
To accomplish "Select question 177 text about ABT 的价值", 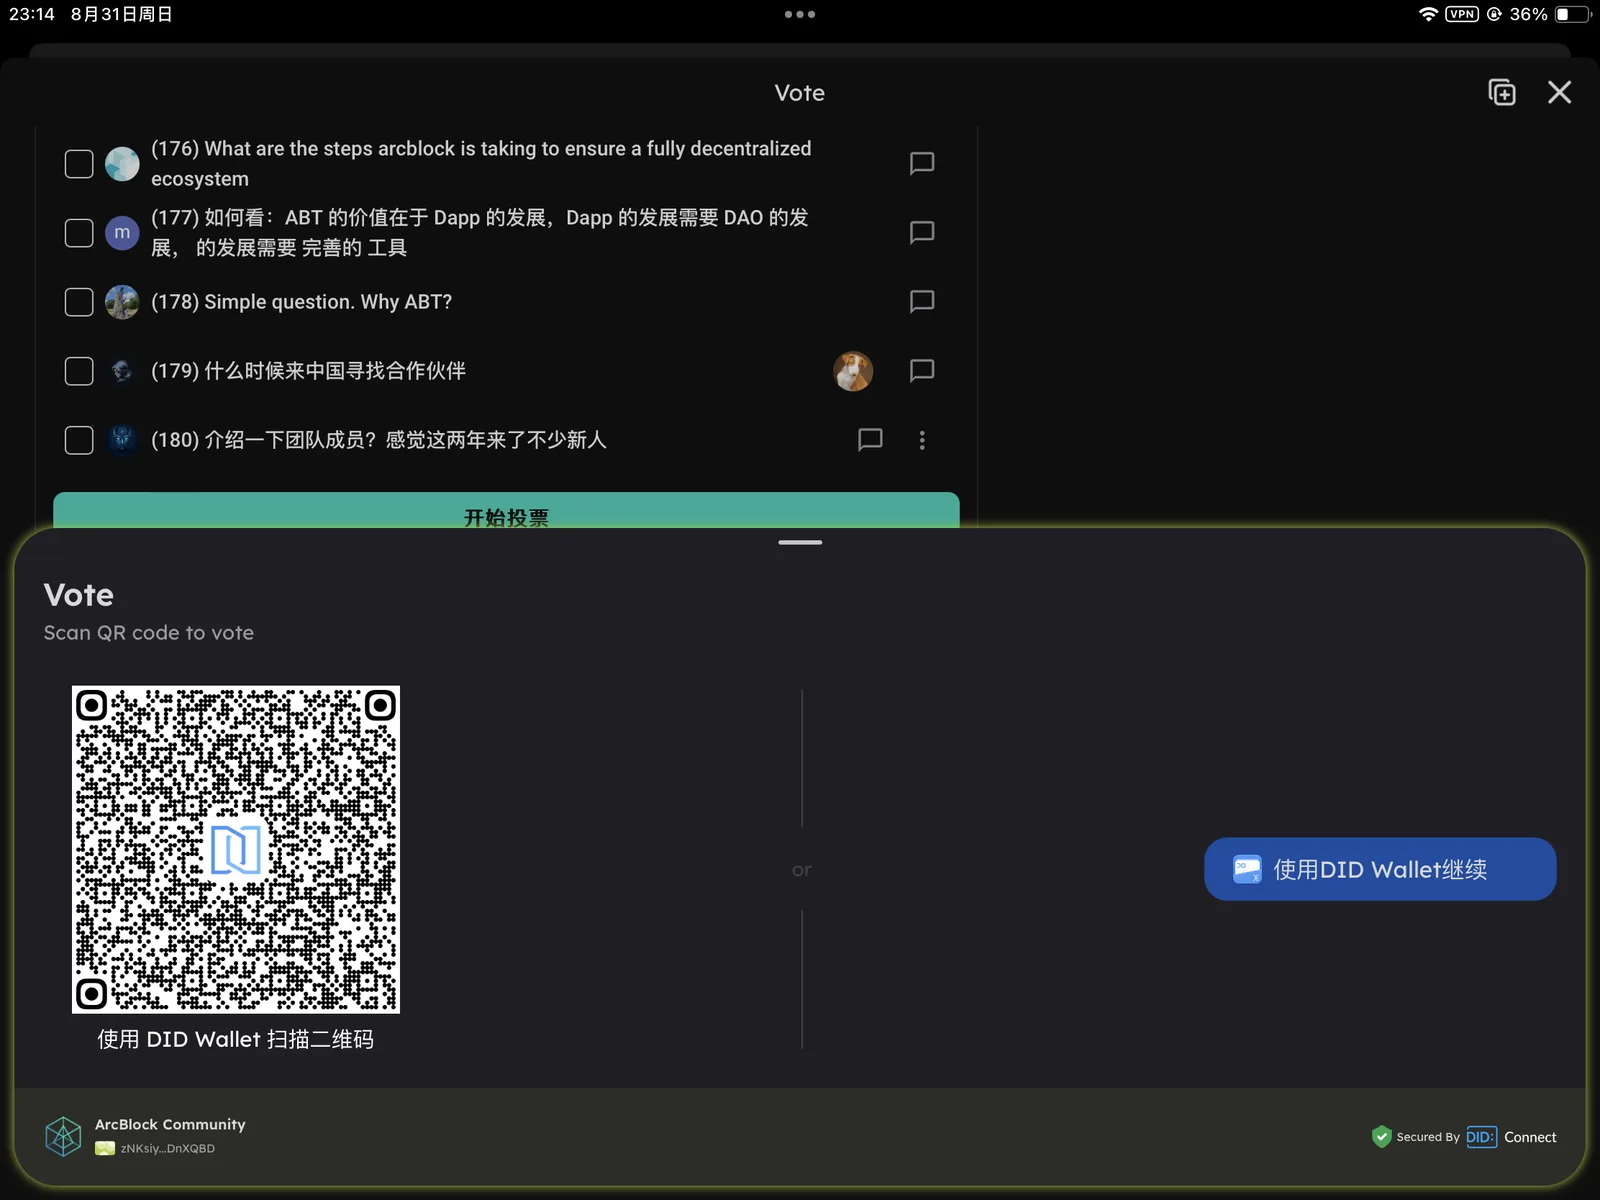I will [x=480, y=233].
